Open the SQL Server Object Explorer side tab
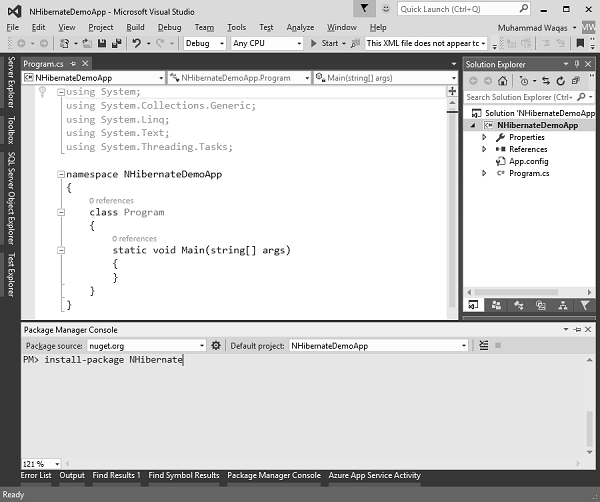Viewport: 600px width, 502px height. 11,198
